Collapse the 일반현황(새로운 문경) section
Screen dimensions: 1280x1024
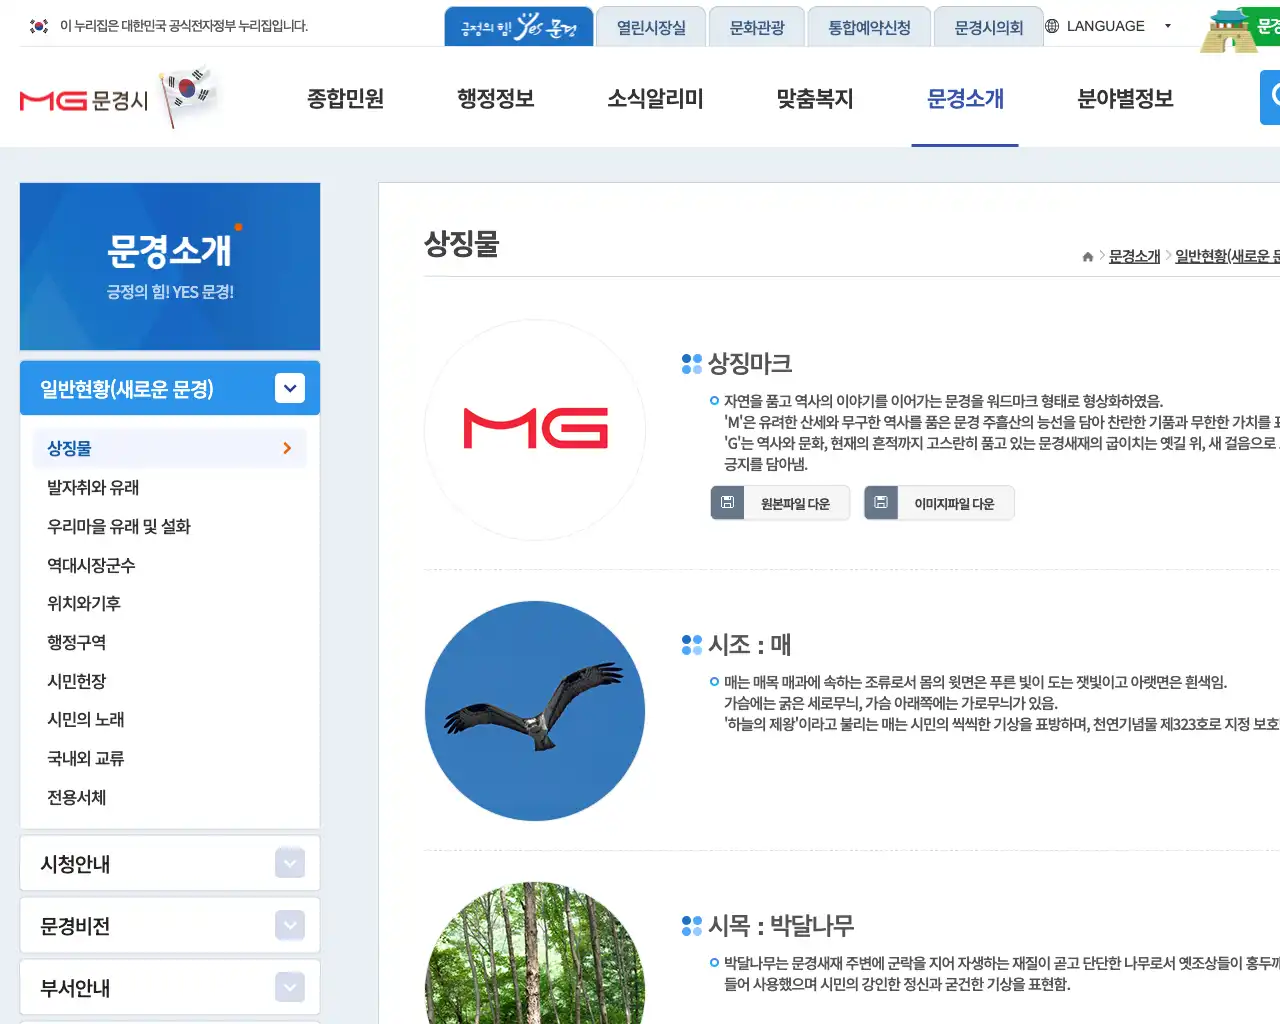point(290,388)
